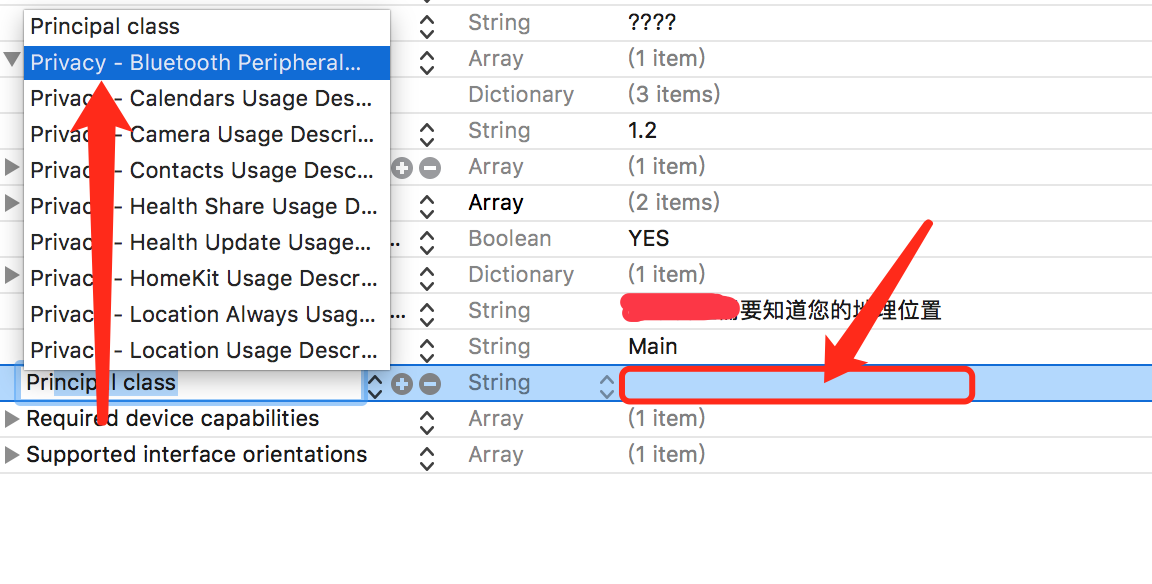Choose Principal class at top of key list
Image resolution: width=1152 pixels, height=584 pixels.
(x=207, y=27)
